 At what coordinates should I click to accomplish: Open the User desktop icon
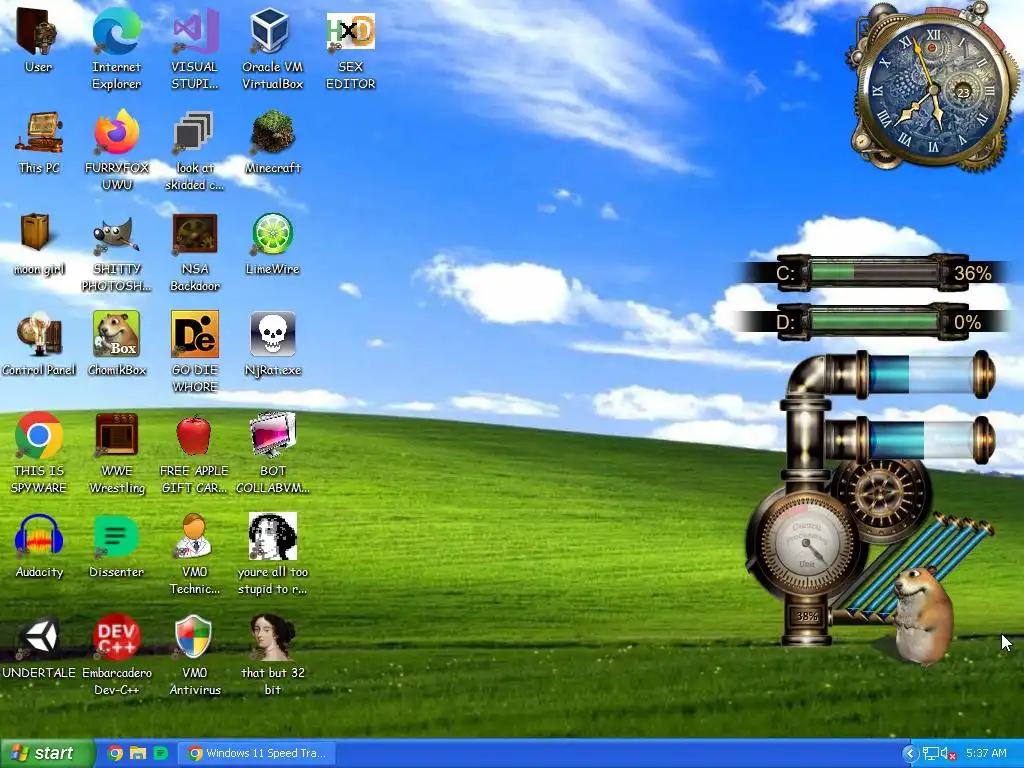pyautogui.click(x=38, y=31)
